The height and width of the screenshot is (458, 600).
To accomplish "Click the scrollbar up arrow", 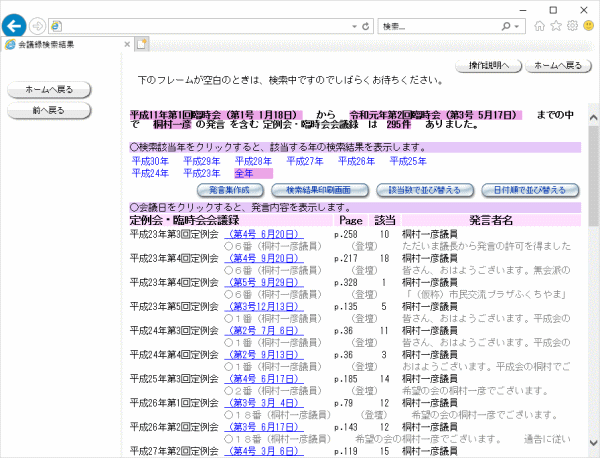I will pos(594,118).
